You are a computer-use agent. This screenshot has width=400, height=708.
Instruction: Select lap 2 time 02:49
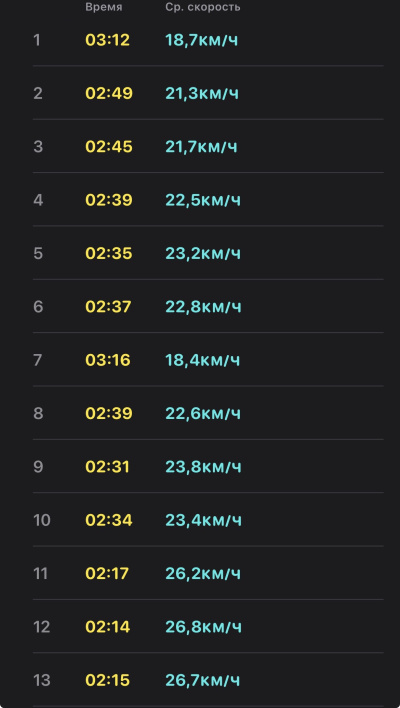(109, 93)
